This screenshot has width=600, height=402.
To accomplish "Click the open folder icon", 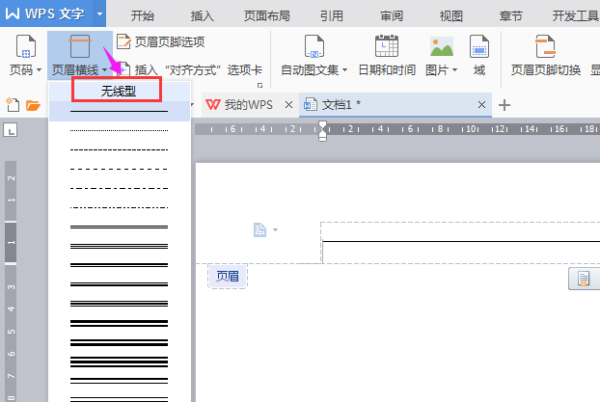I will pos(33,105).
